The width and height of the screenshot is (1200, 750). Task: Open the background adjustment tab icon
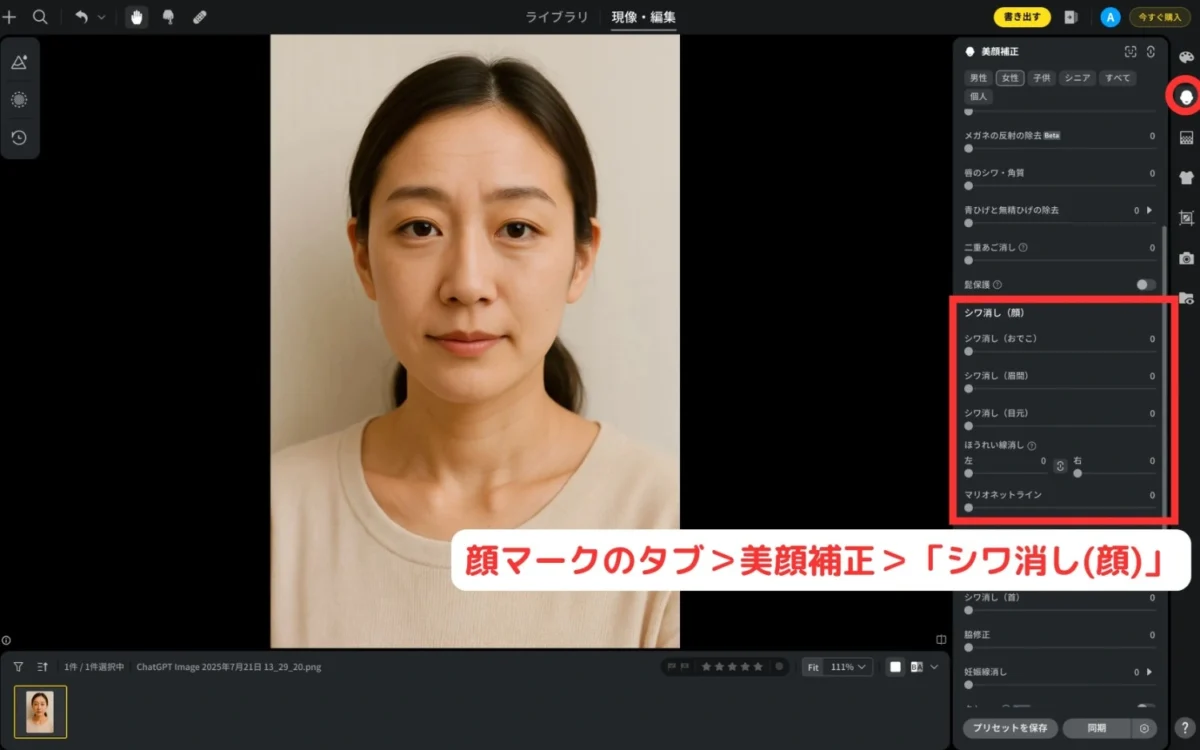pyautogui.click(x=1186, y=137)
